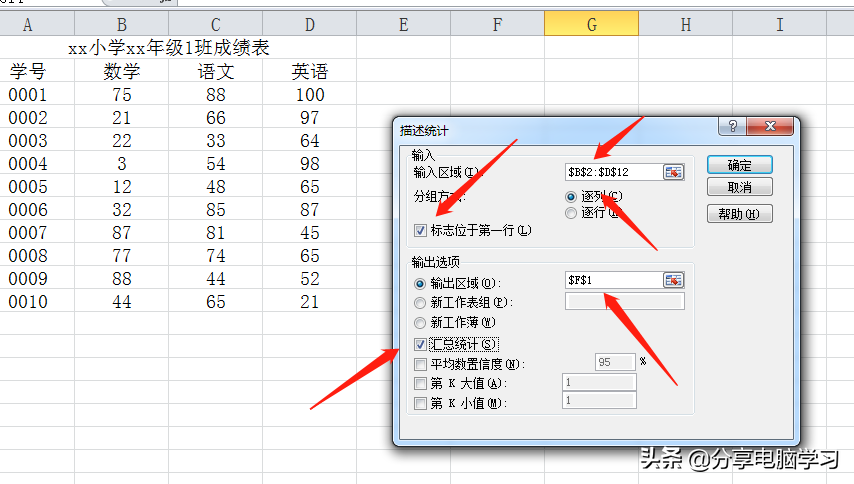Click math score 3 for 0004
854x484 pixels.
(121, 164)
